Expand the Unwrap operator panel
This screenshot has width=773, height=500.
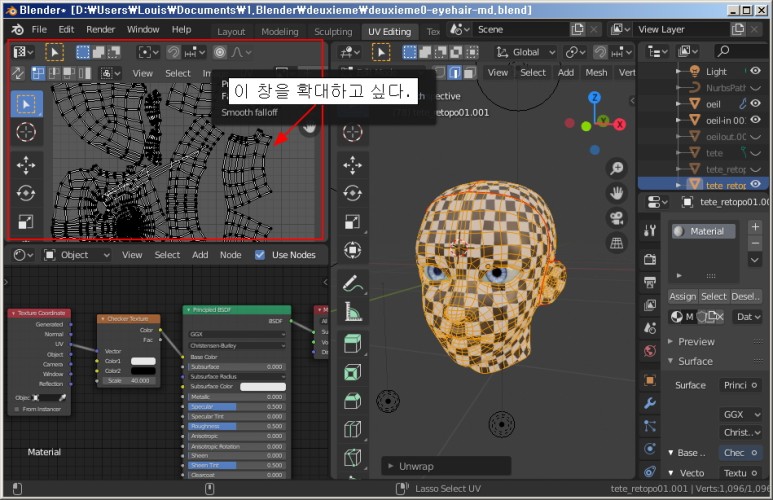click(x=392, y=466)
